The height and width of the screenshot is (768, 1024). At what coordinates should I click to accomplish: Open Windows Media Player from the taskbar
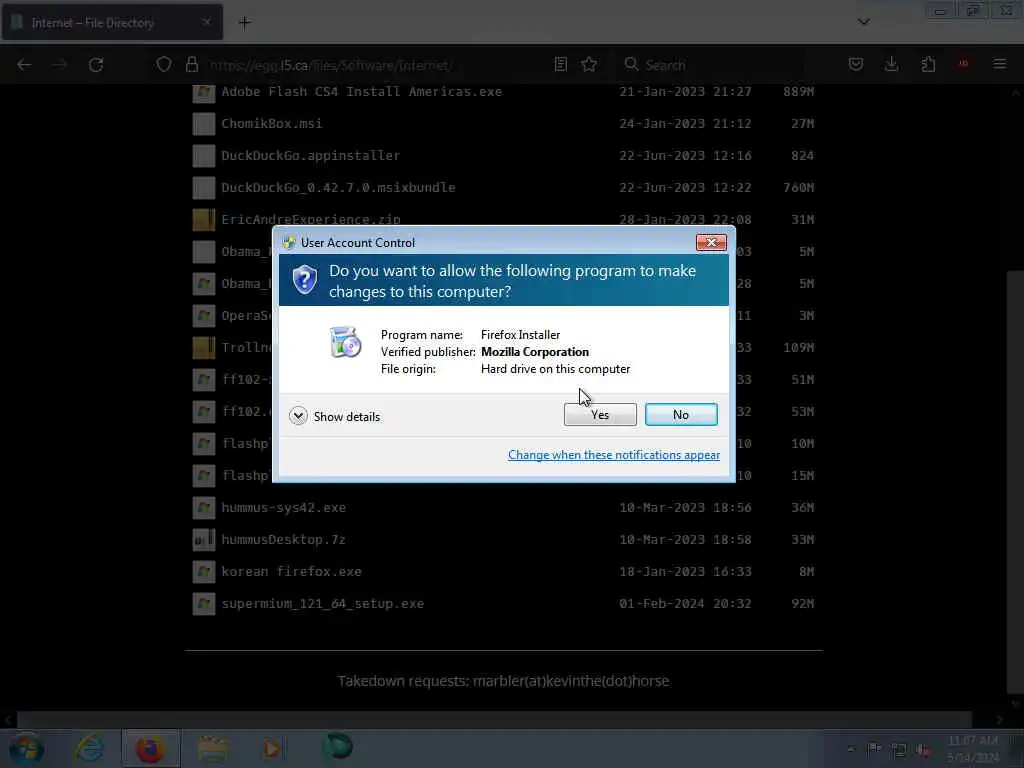[271, 748]
